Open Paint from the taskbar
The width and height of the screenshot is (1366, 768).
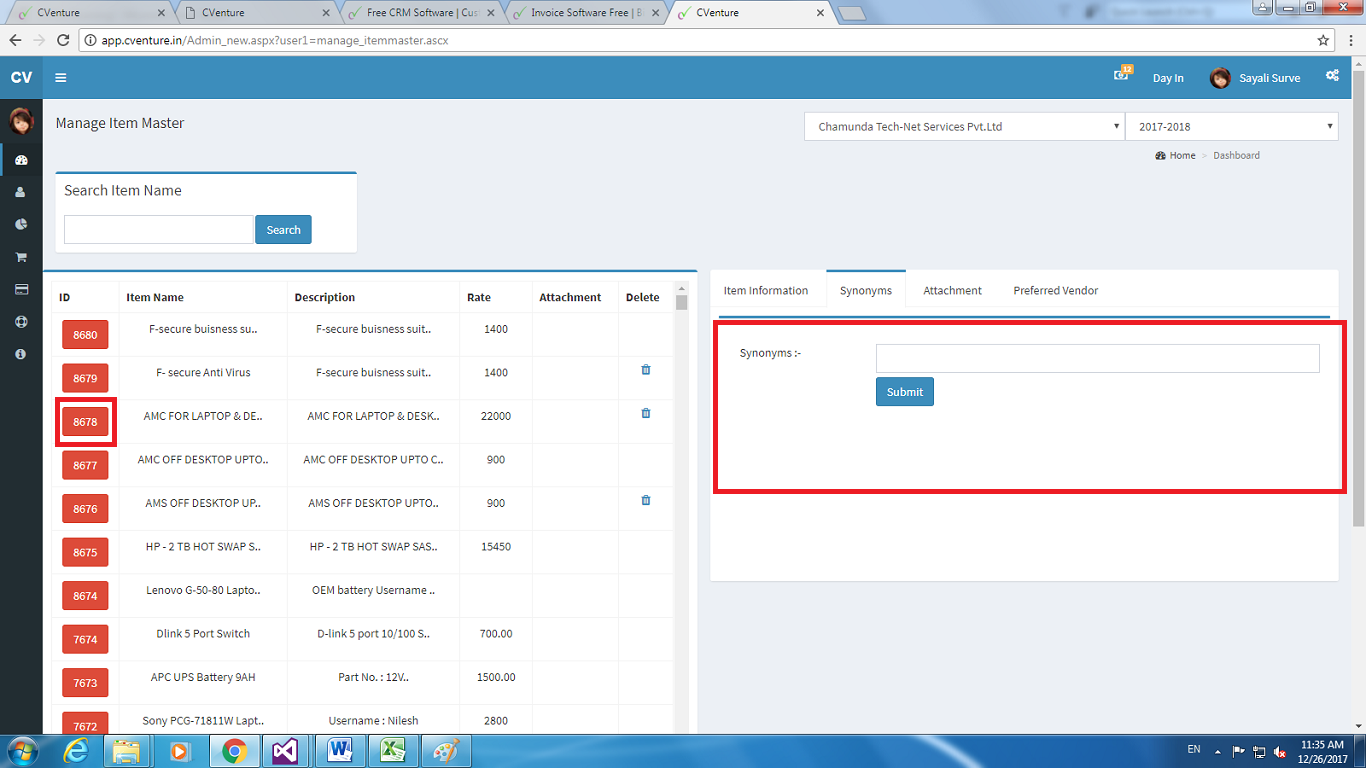coord(444,751)
